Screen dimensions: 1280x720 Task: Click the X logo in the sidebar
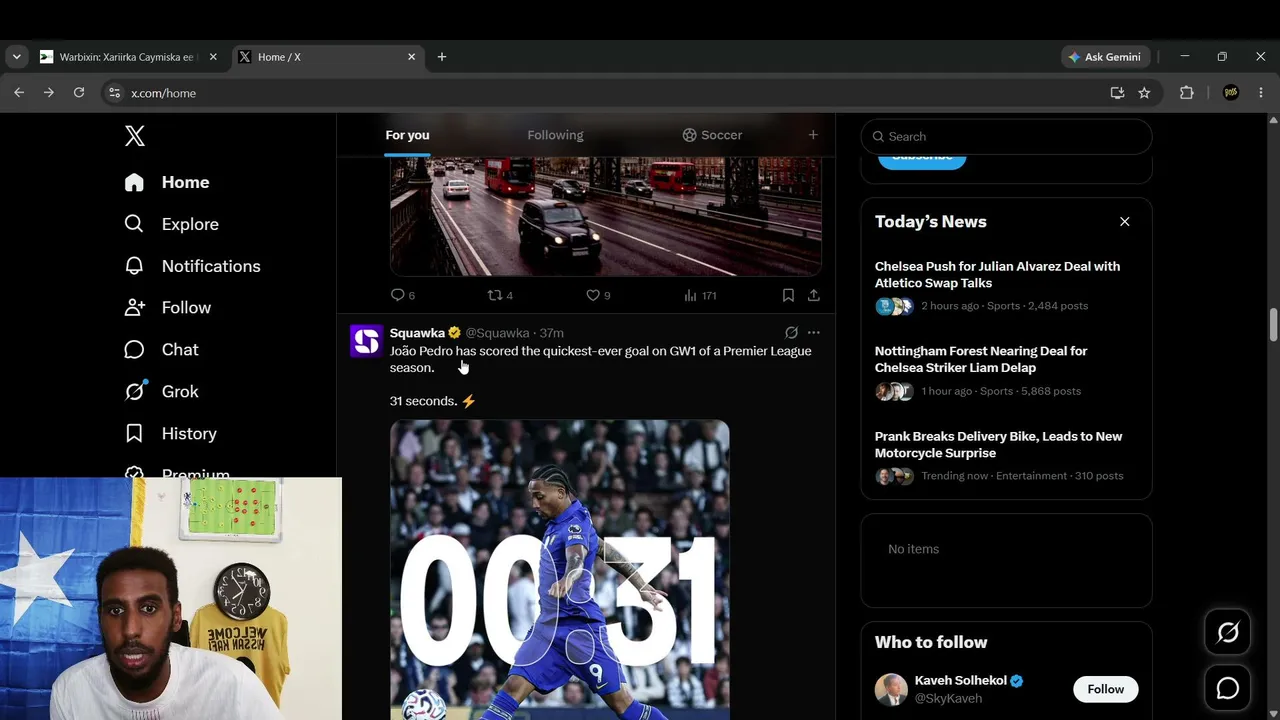click(135, 136)
